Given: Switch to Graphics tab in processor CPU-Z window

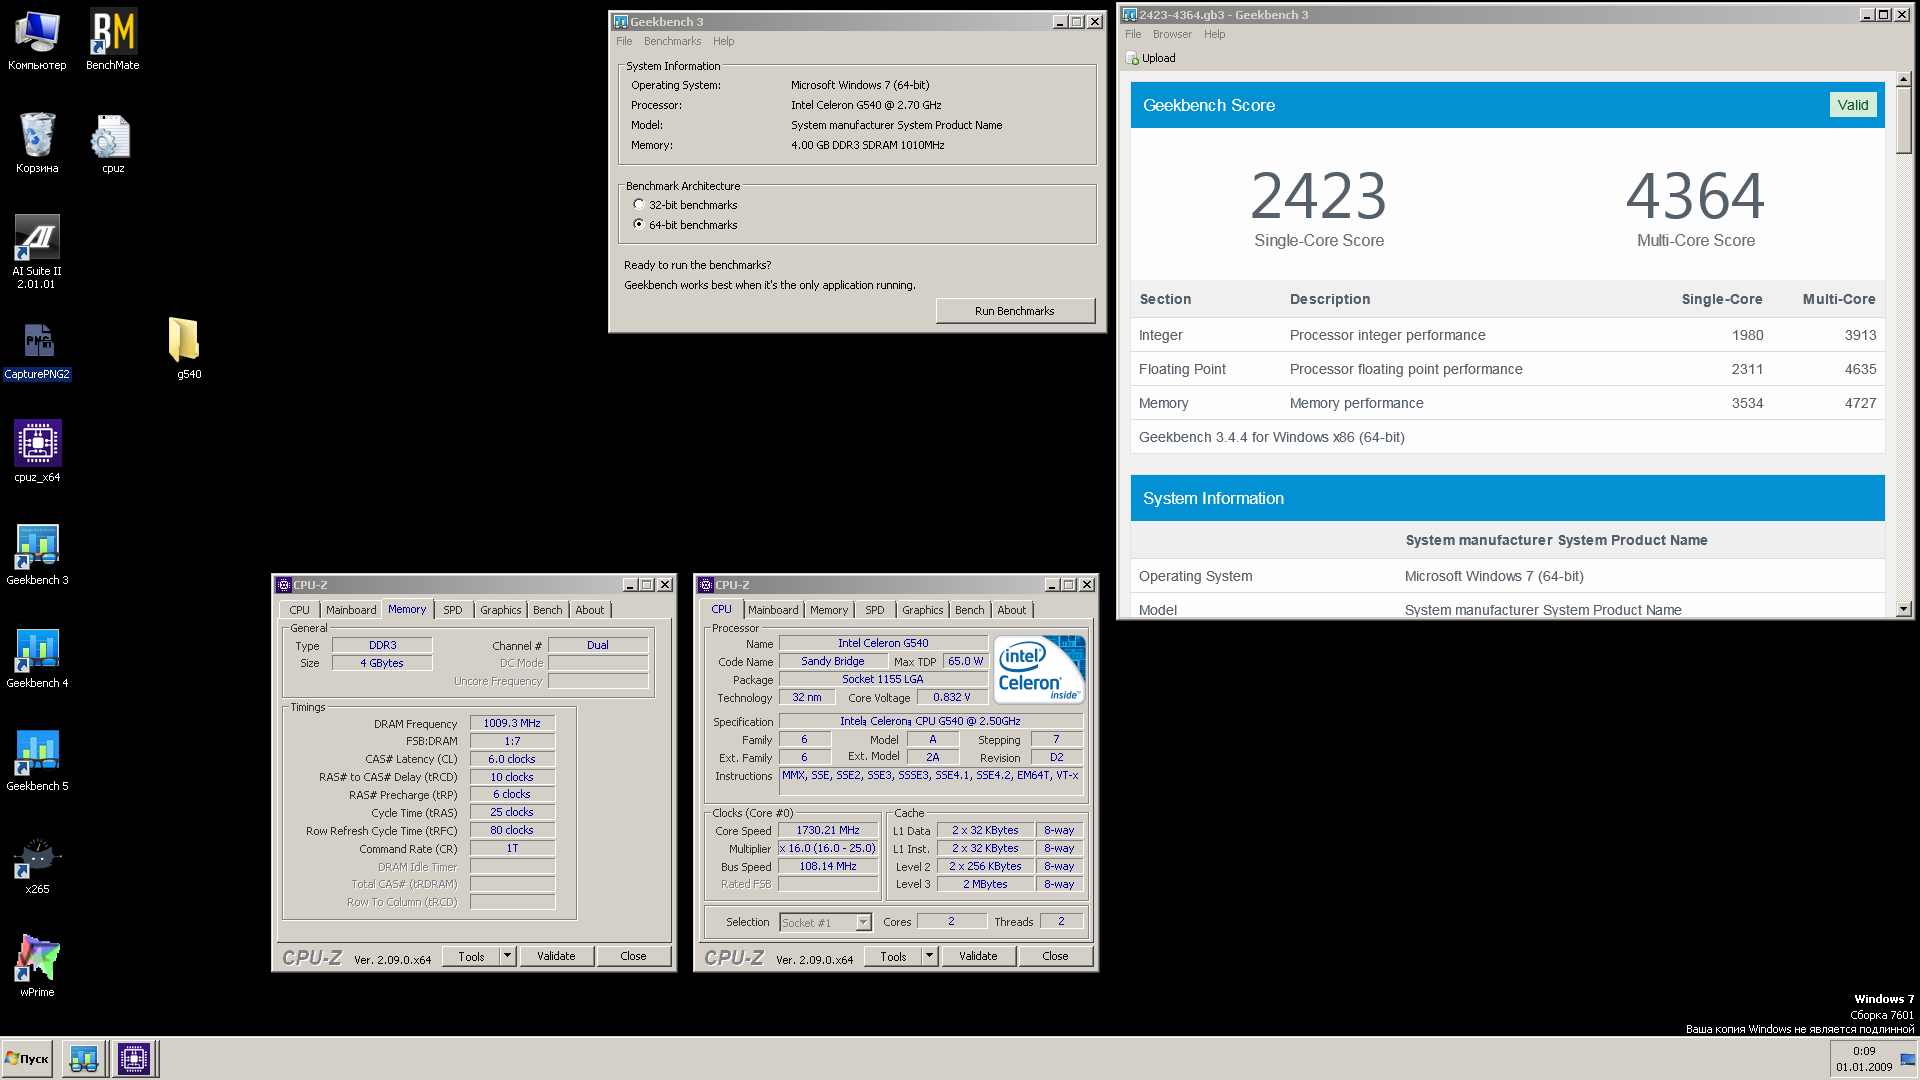Looking at the screenshot, I should 922,610.
